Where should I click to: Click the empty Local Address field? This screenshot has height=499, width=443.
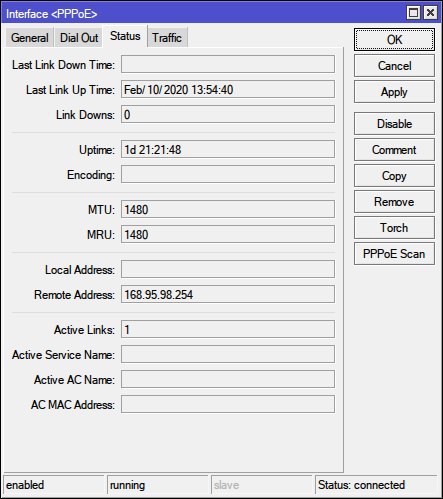228,269
